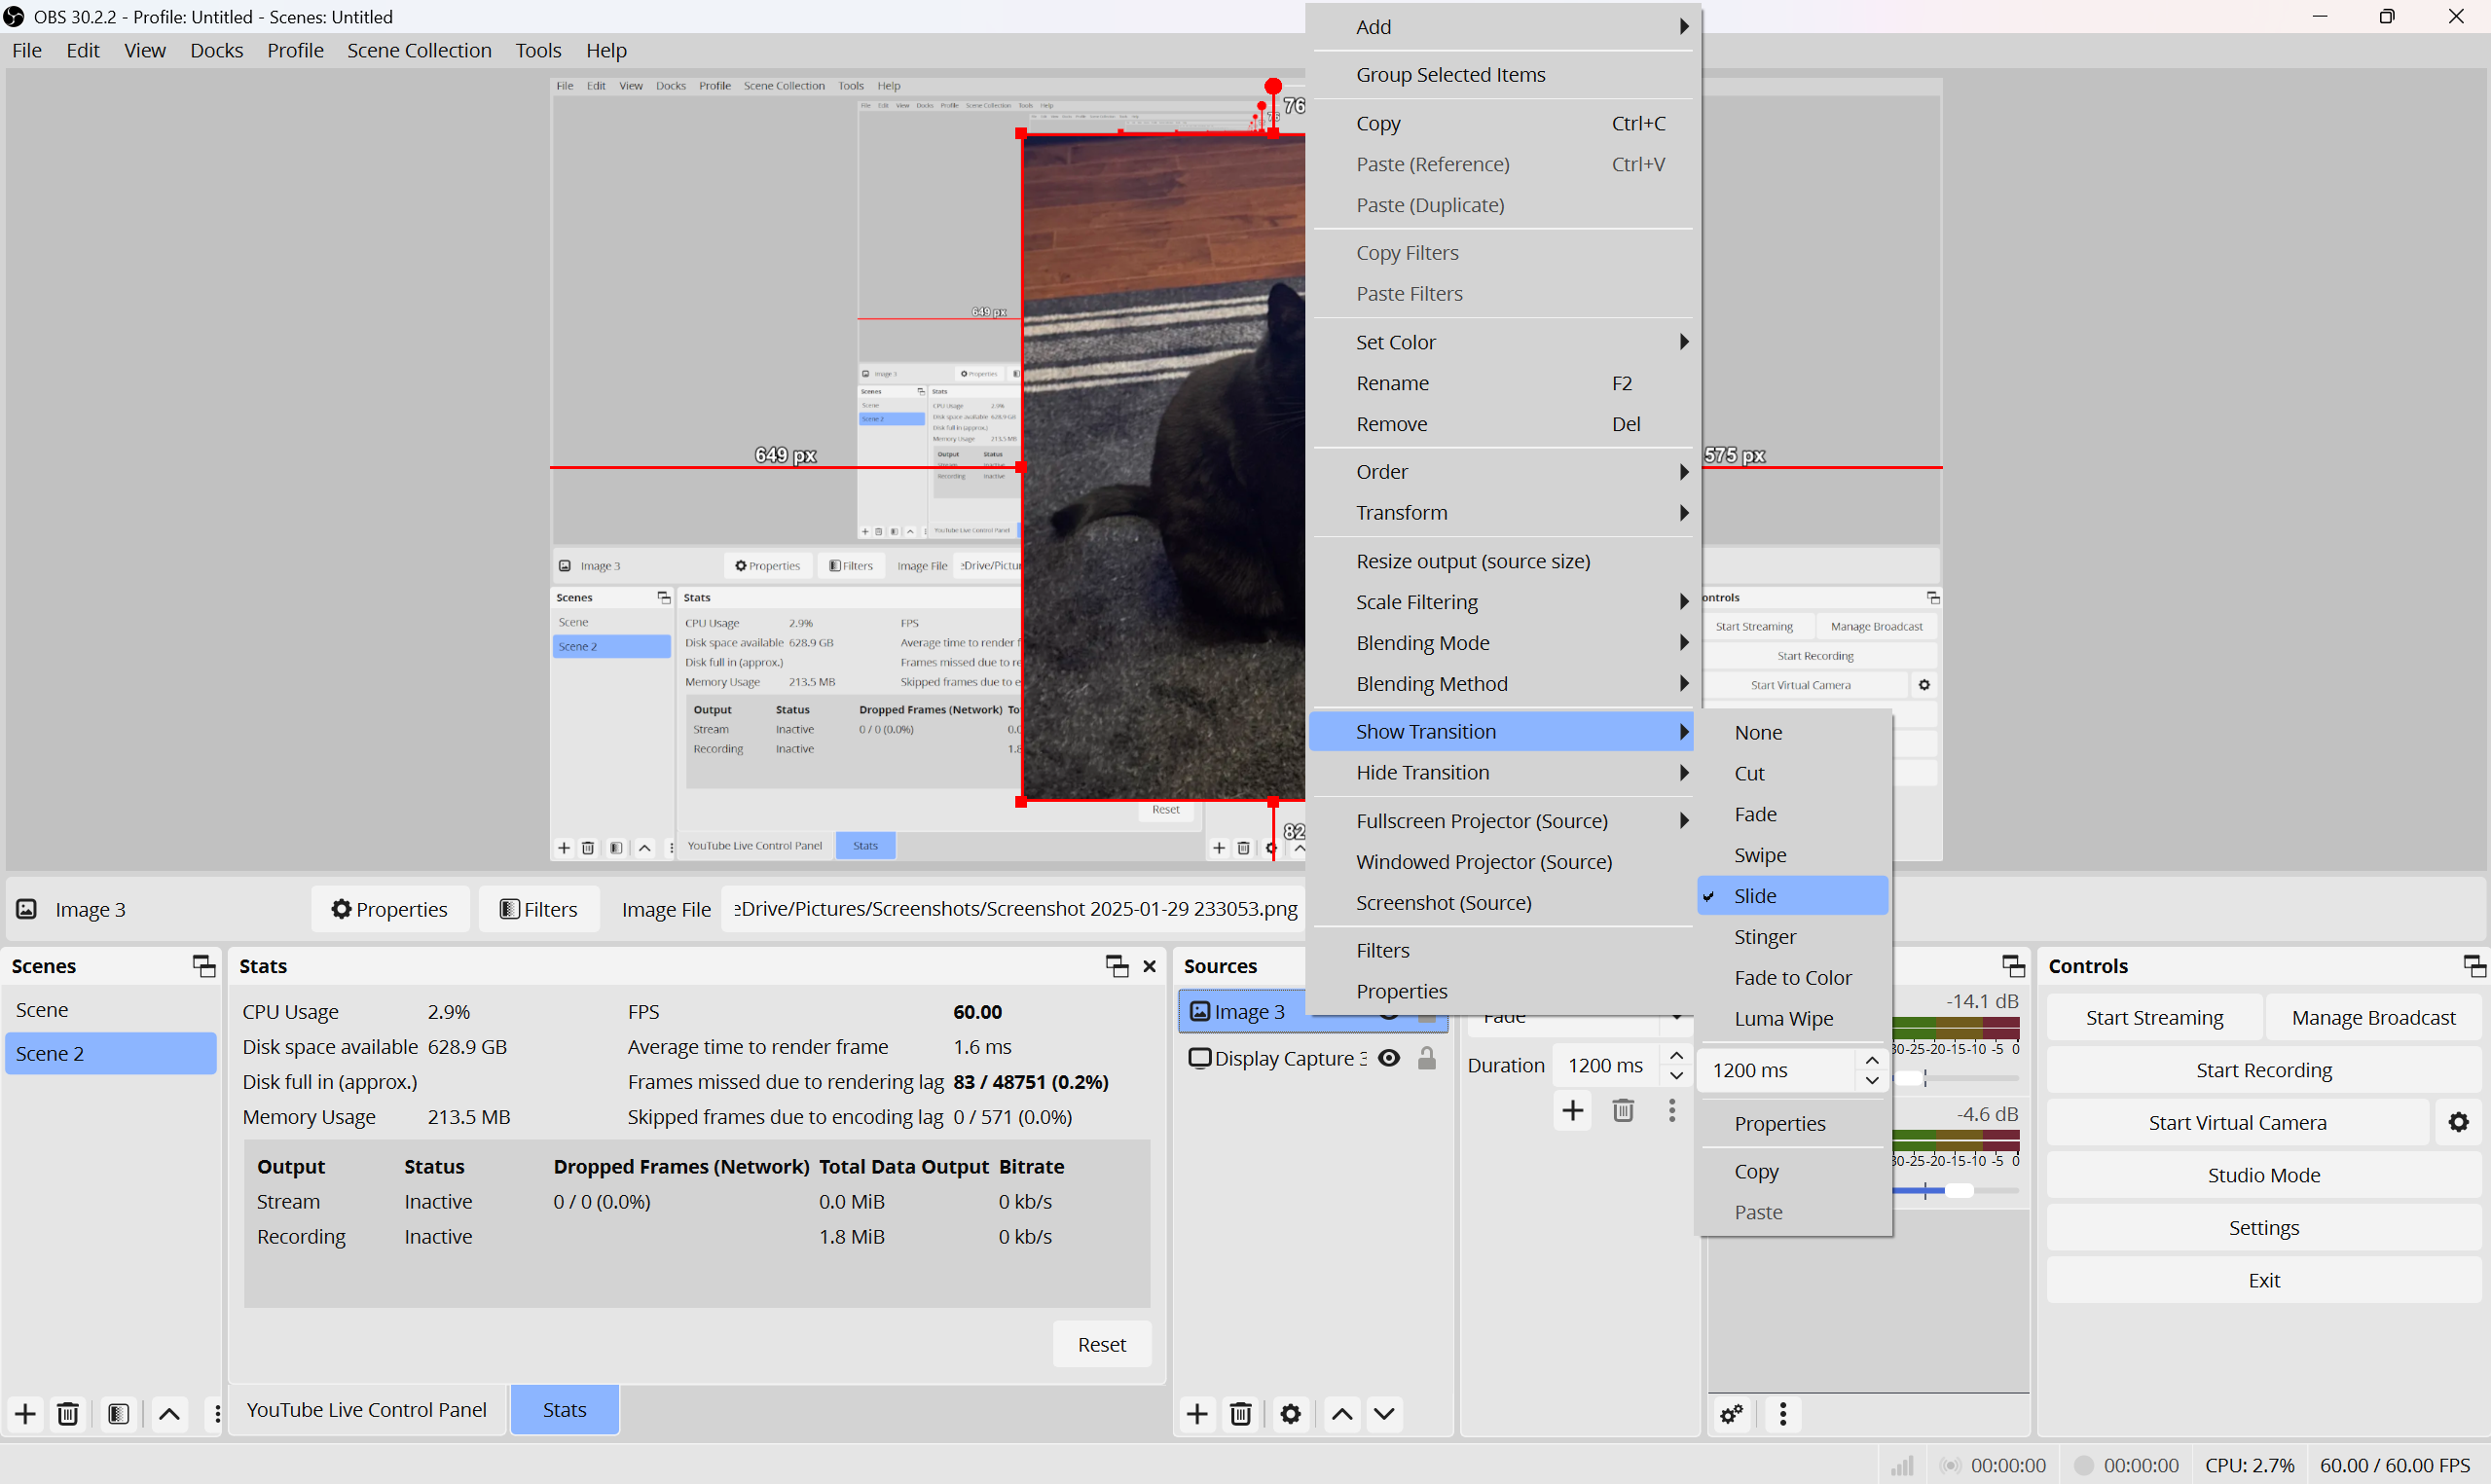Open the Docks menu
The height and width of the screenshot is (1484, 2491).
click(217, 50)
